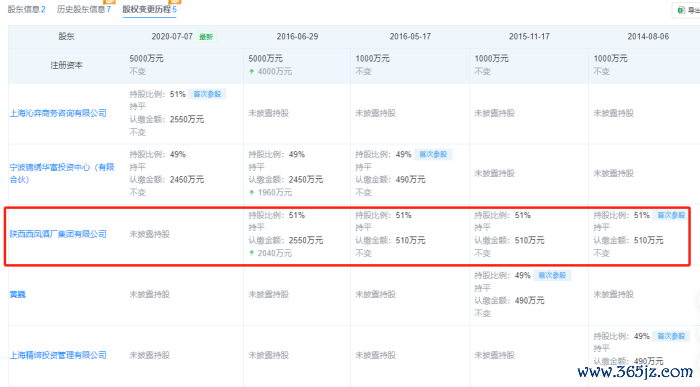Click the green up arrow beside 2040万元
This screenshot has width=700, height=387.
(252, 253)
